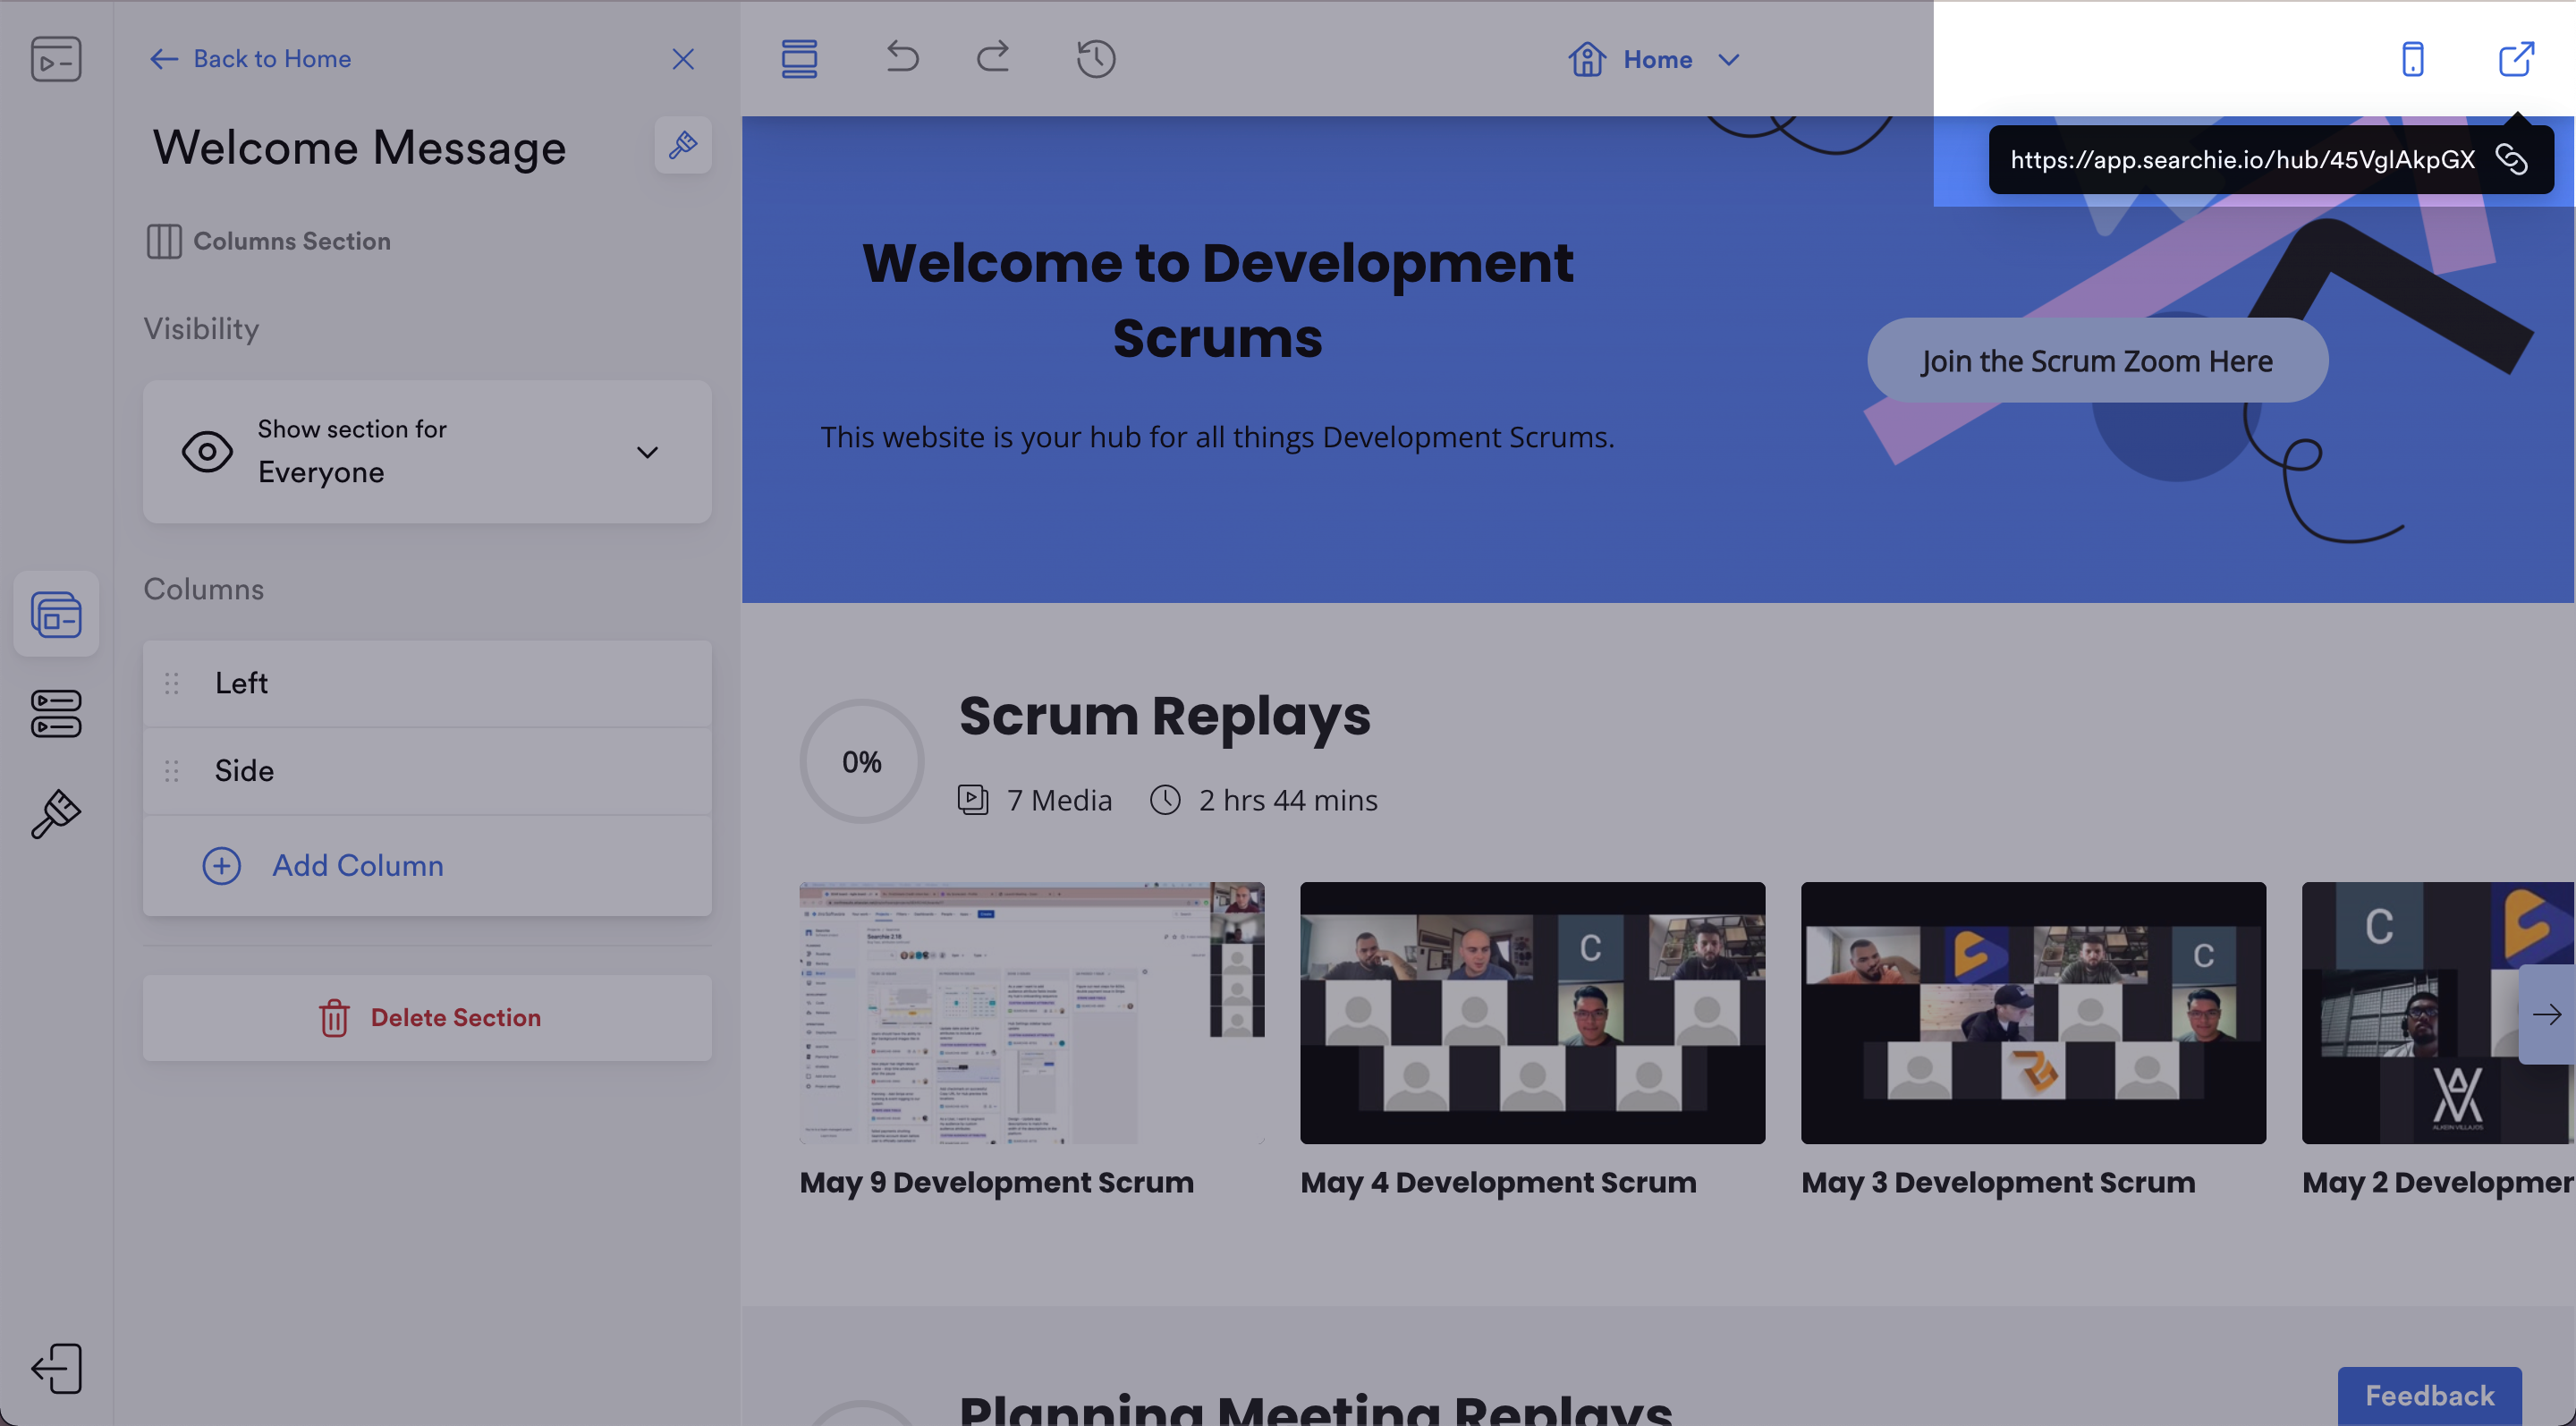Click next arrow on Scrum Replays carousel
The width and height of the screenshot is (2576, 1426).
2546,1014
